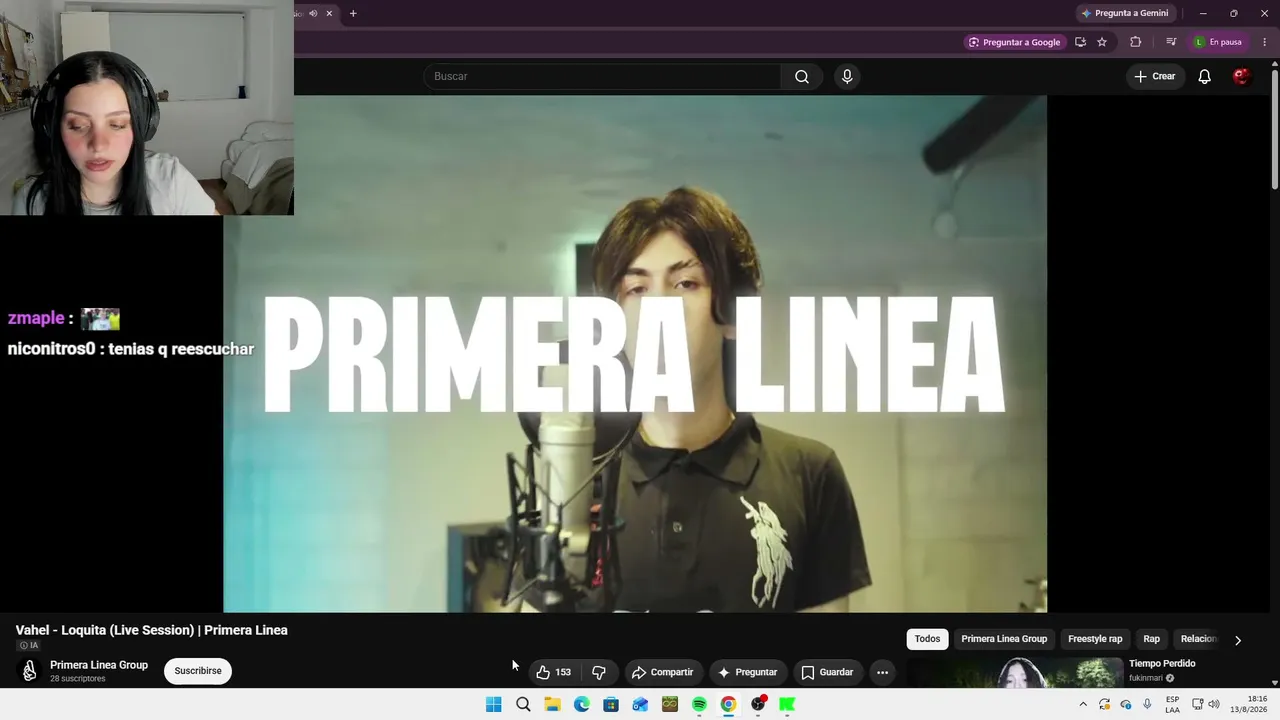The height and width of the screenshot is (720, 1280).
Task: Click the install/cast icon in the address bar
Action: (x=1080, y=42)
